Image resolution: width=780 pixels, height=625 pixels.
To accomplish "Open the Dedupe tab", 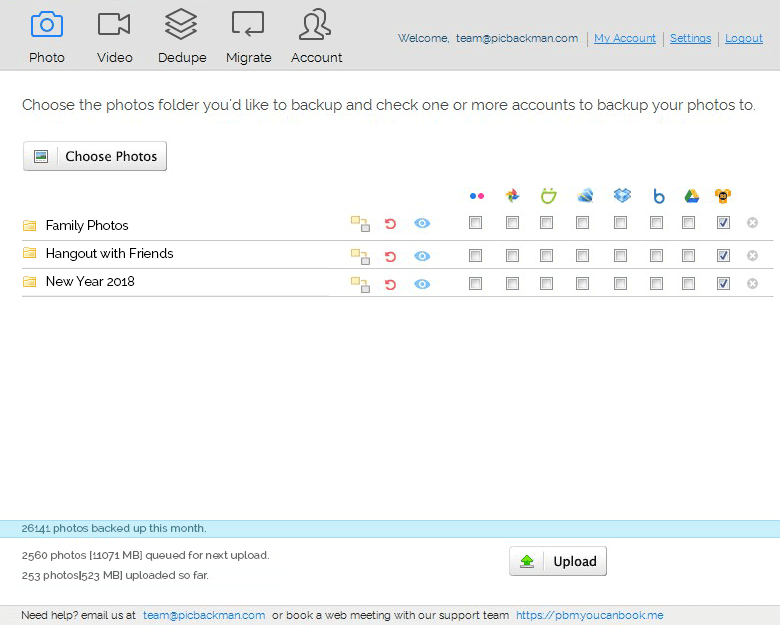I will [x=182, y=37].
